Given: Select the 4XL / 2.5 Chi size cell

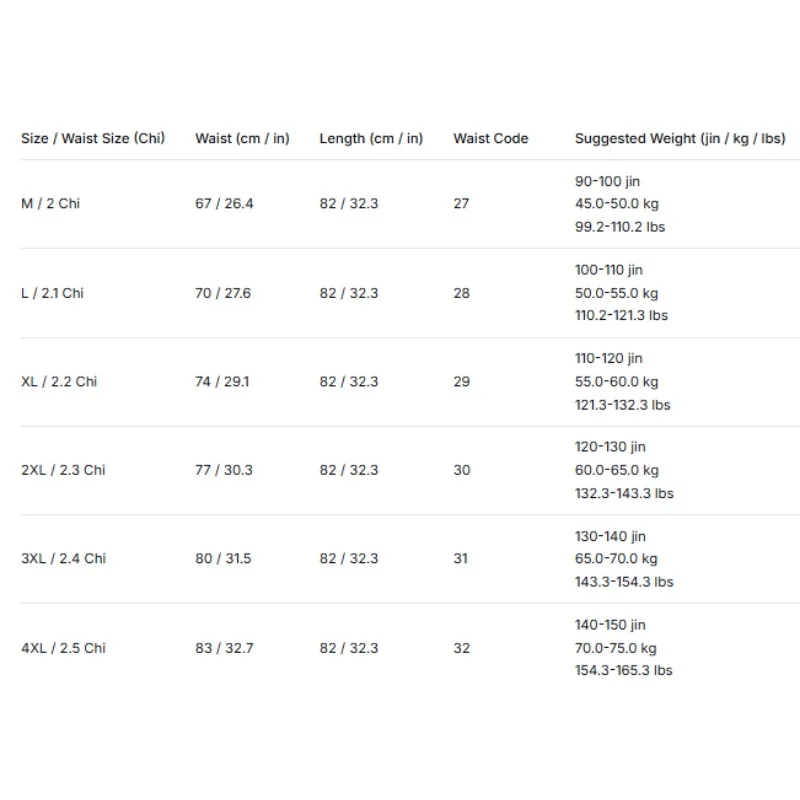Looking at the screenshot, I should tap(63, 648).
